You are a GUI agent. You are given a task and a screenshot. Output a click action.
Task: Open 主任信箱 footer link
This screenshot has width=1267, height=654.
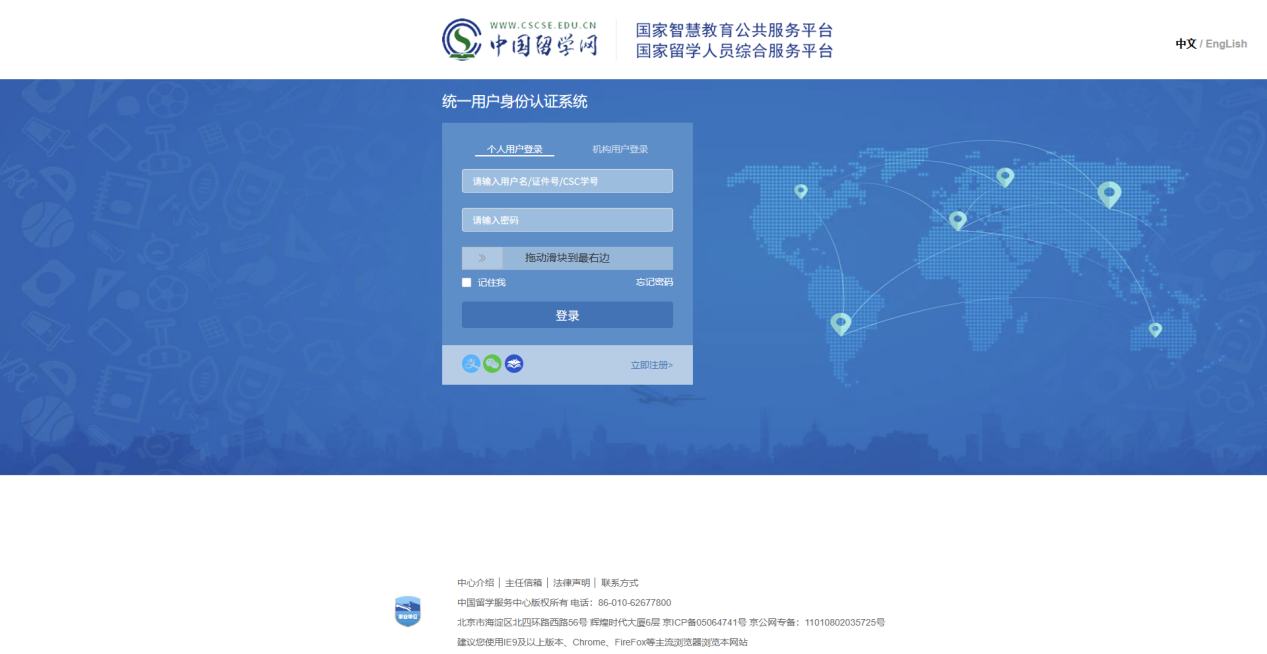pos(523,583)
